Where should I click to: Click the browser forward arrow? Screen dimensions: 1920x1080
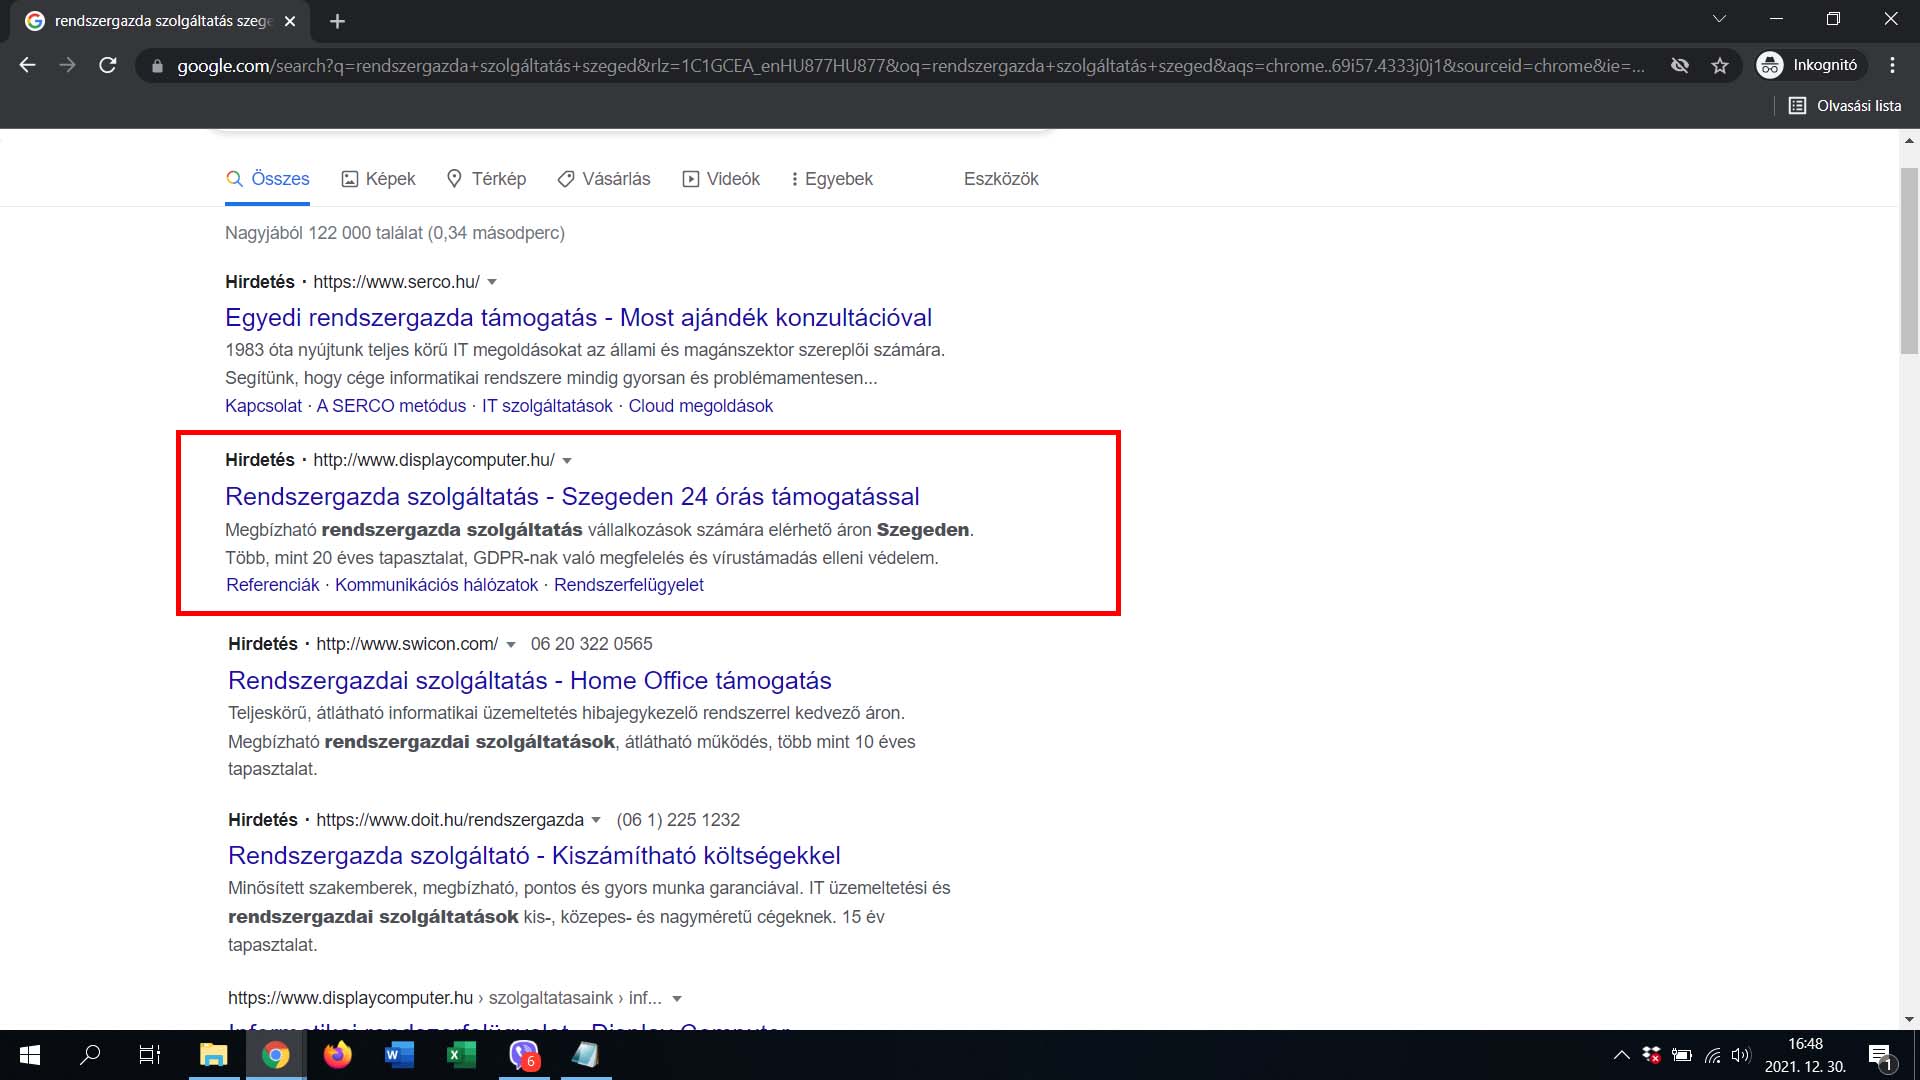67,65
